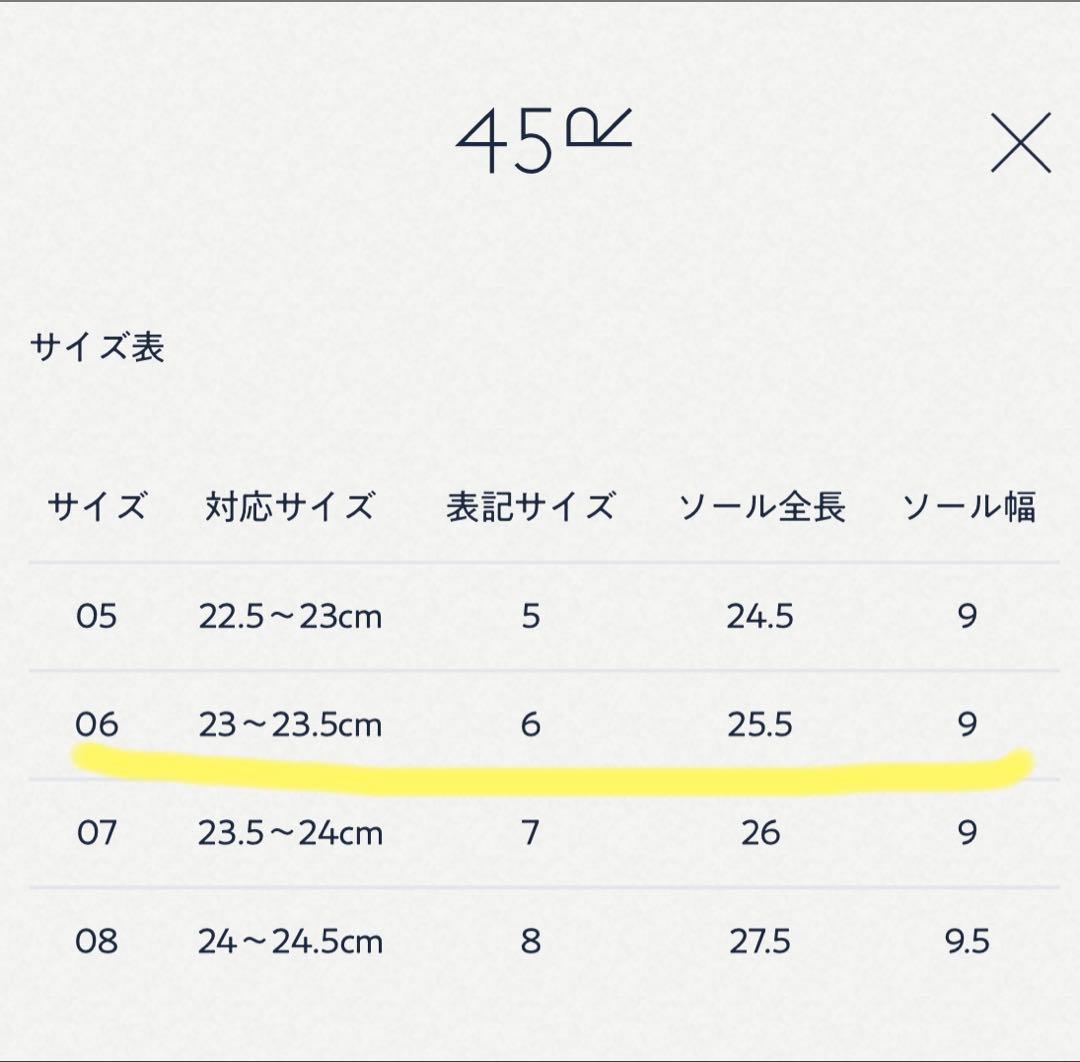Select the 対応サイズ column header

[290, 507]
